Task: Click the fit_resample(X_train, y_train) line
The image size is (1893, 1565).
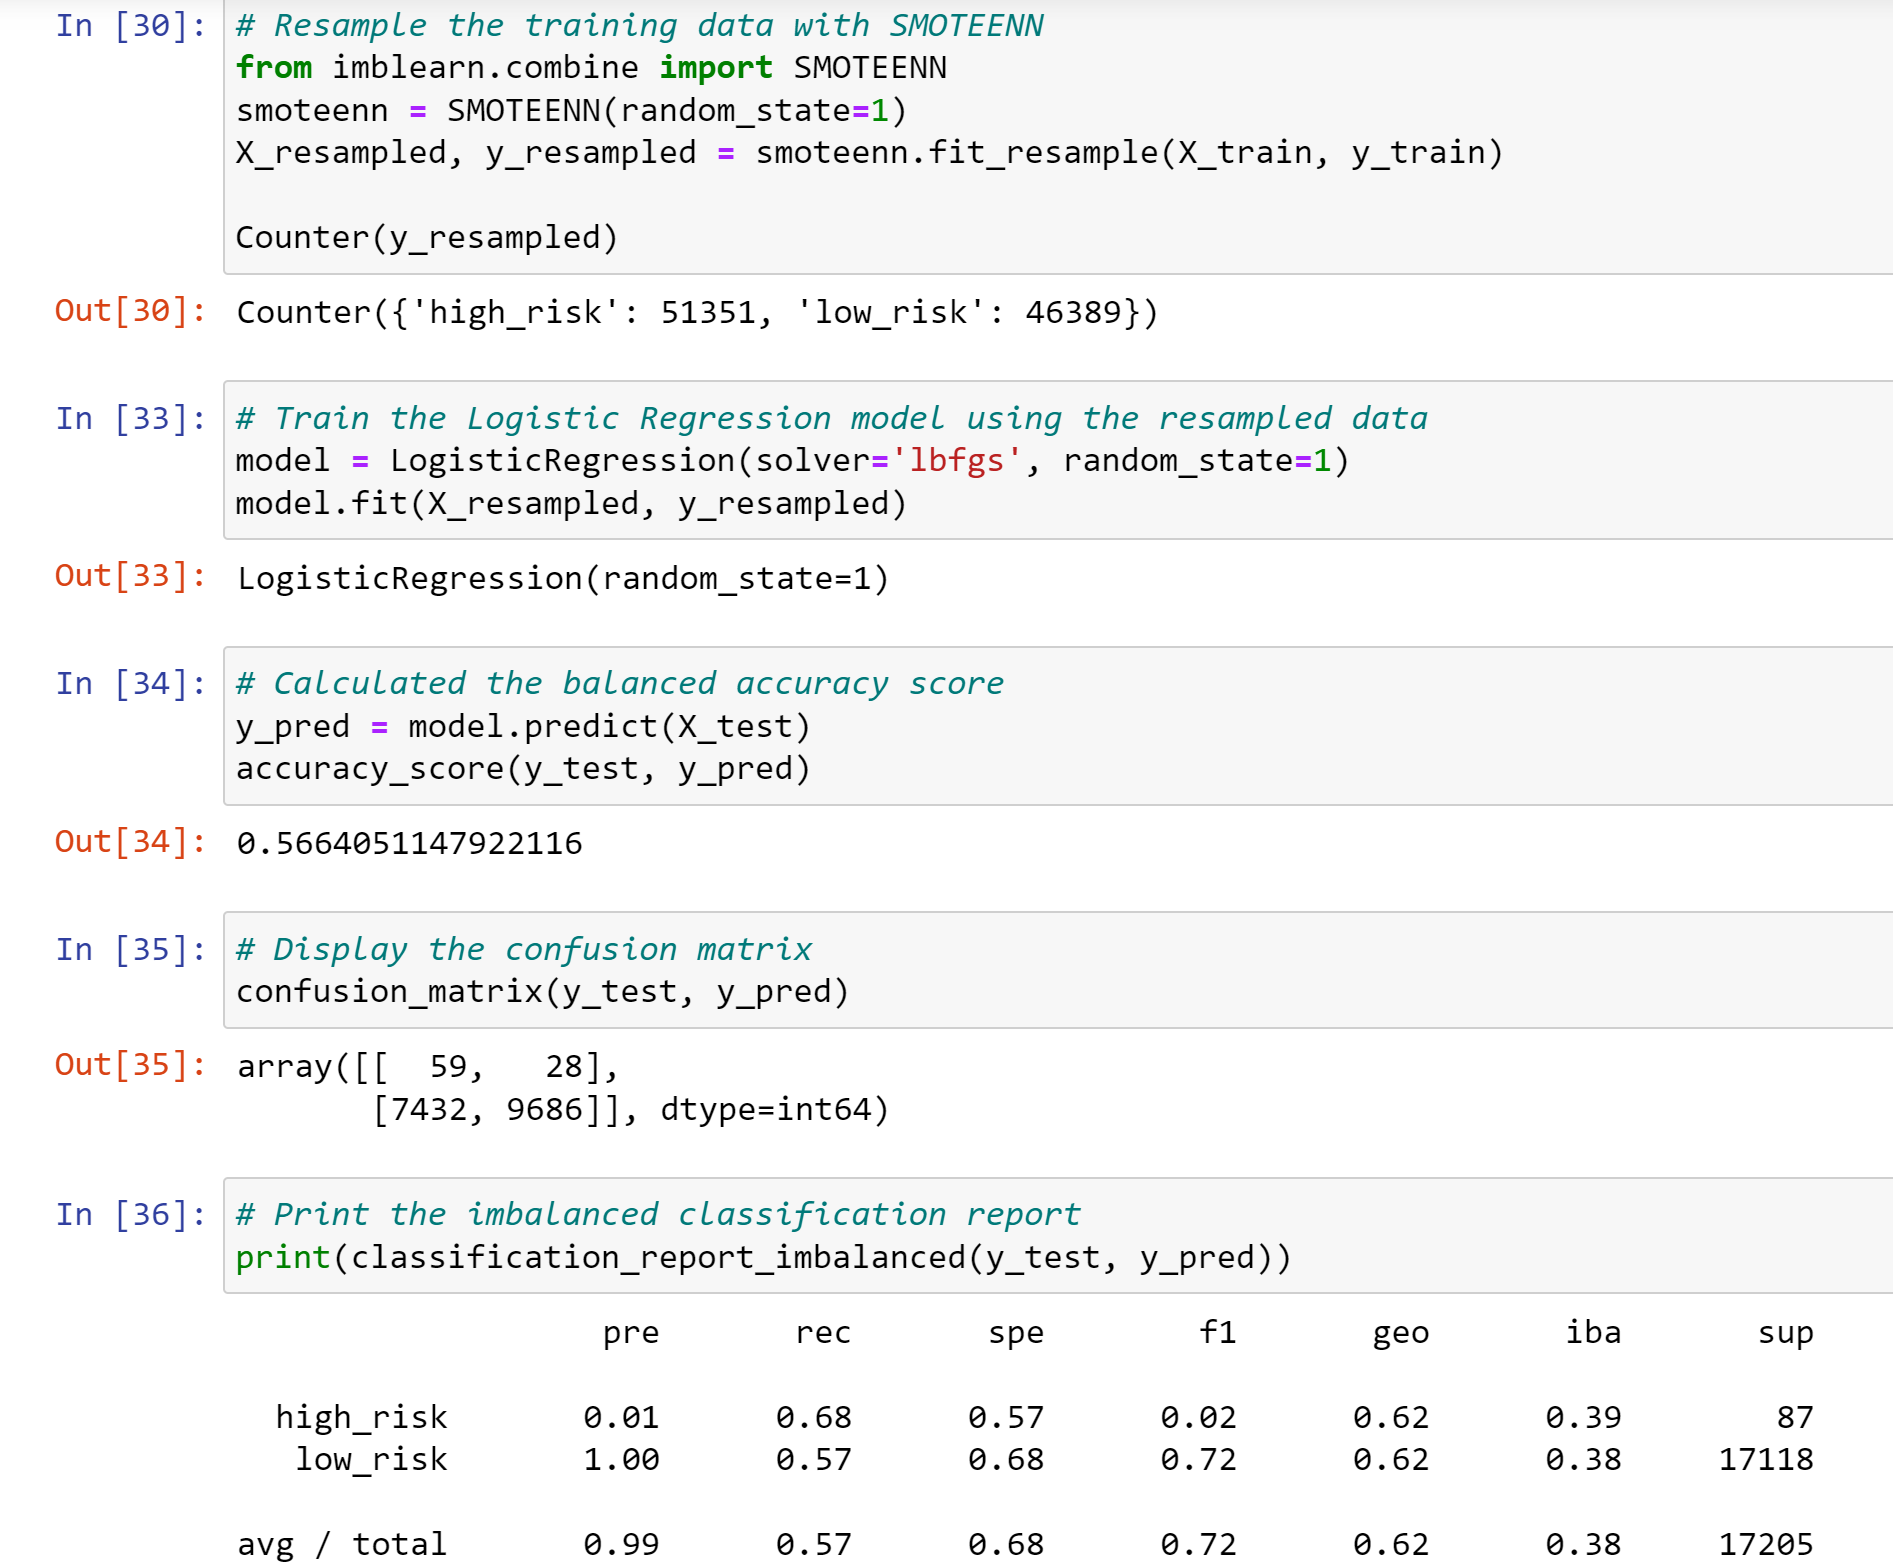Action: click(x=869, y=153)
